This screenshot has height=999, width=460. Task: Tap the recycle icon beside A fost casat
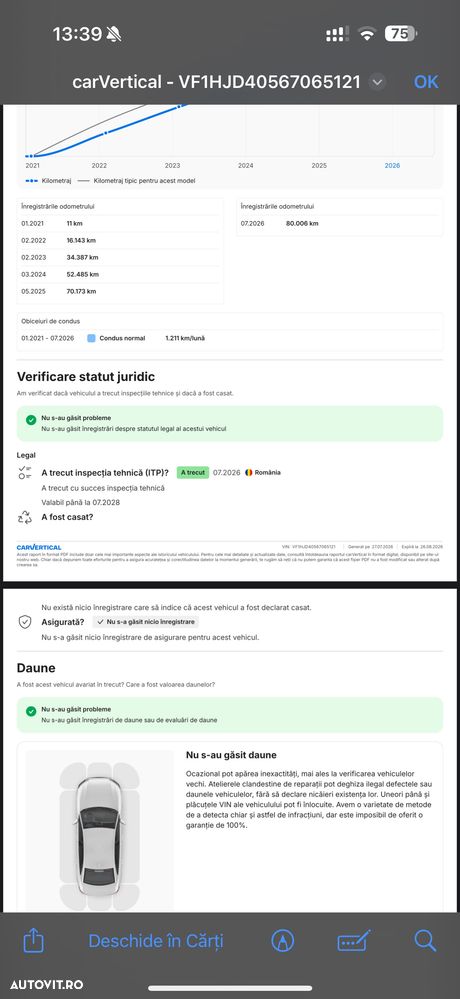(25, 517)
